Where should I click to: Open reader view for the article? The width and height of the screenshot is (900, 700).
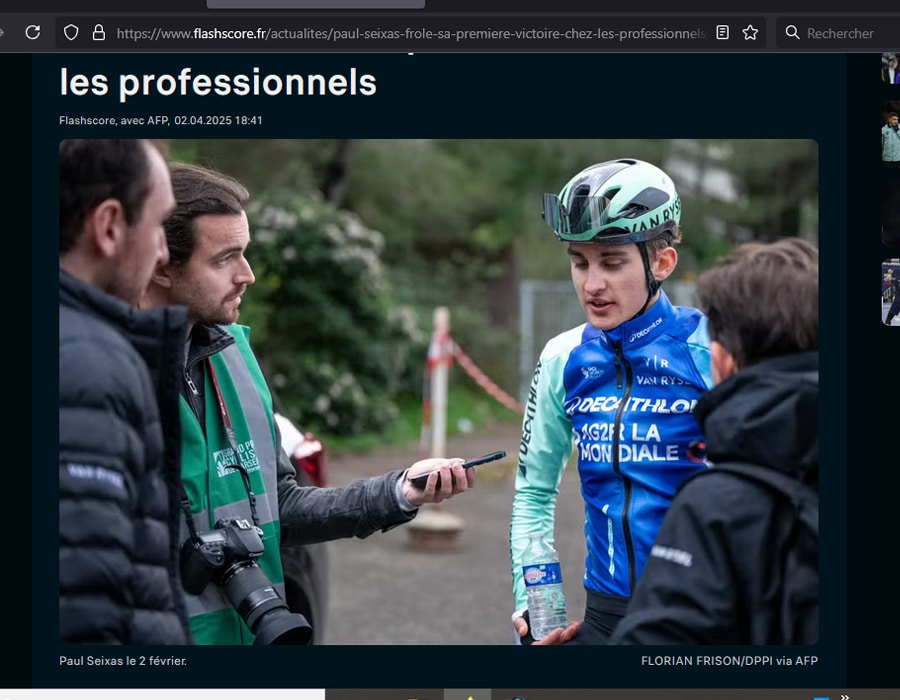722,32
